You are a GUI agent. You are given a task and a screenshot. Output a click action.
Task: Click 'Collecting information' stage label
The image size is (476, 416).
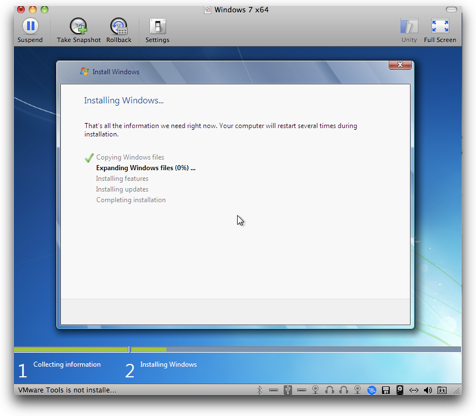67,364
